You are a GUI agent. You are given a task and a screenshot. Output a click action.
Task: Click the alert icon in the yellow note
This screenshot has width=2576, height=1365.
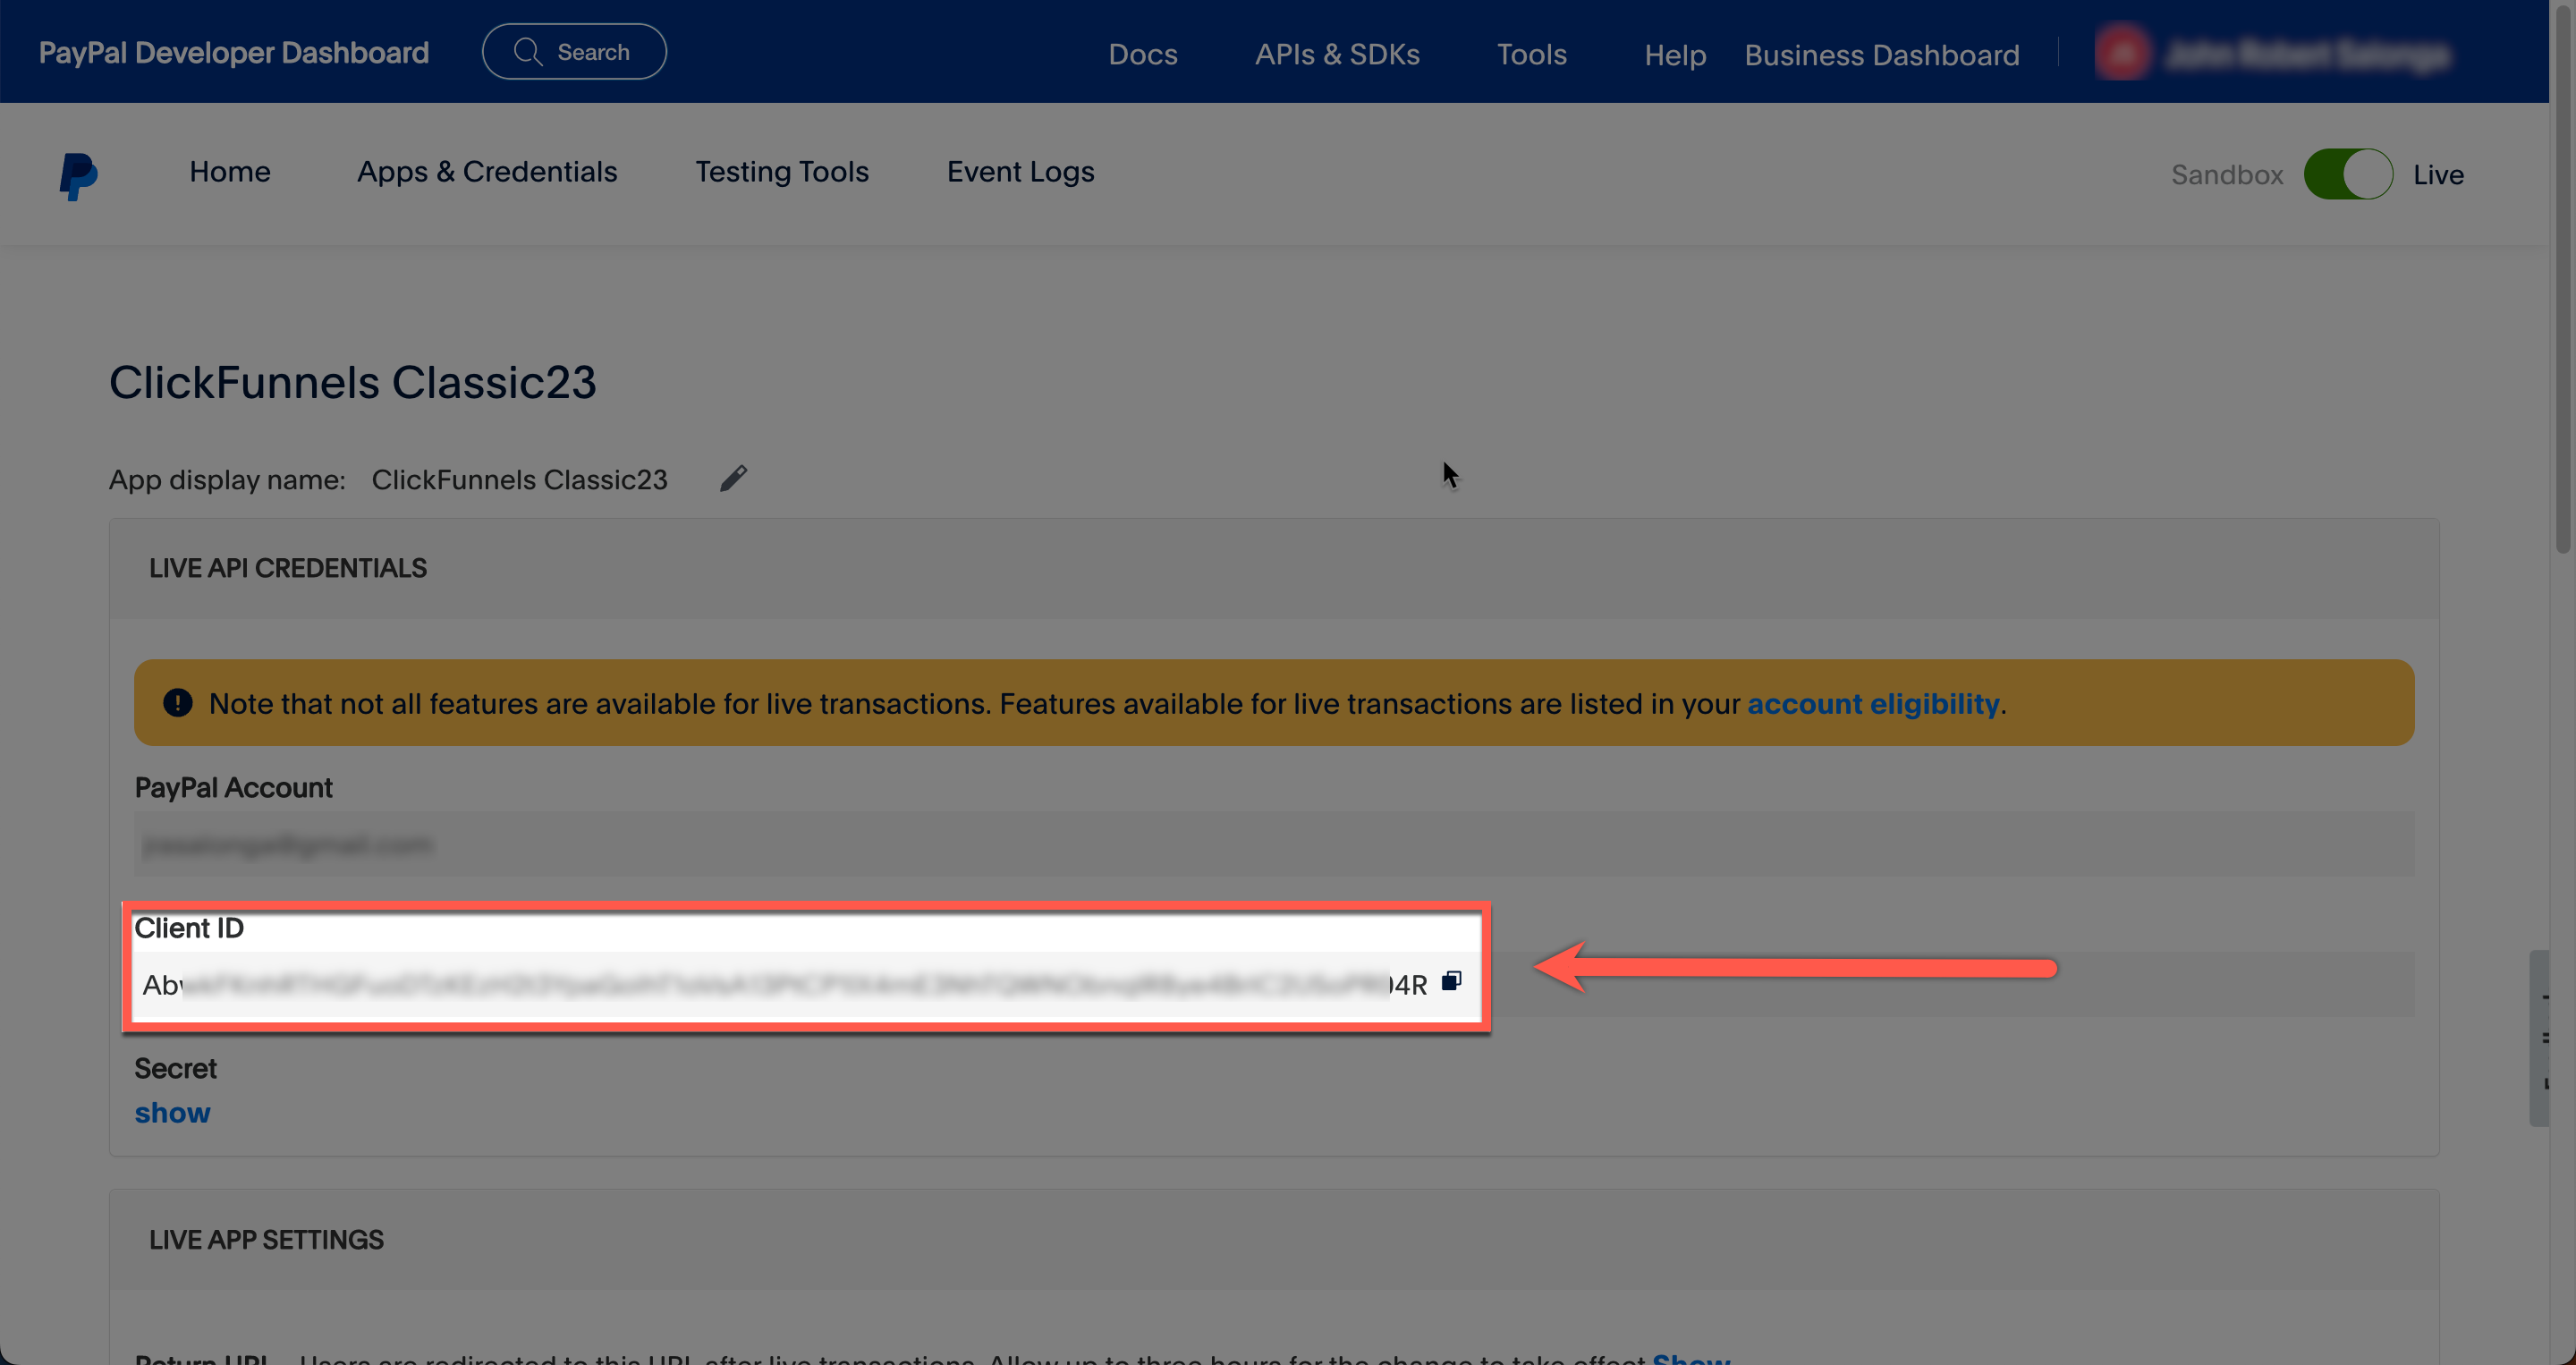178,703
